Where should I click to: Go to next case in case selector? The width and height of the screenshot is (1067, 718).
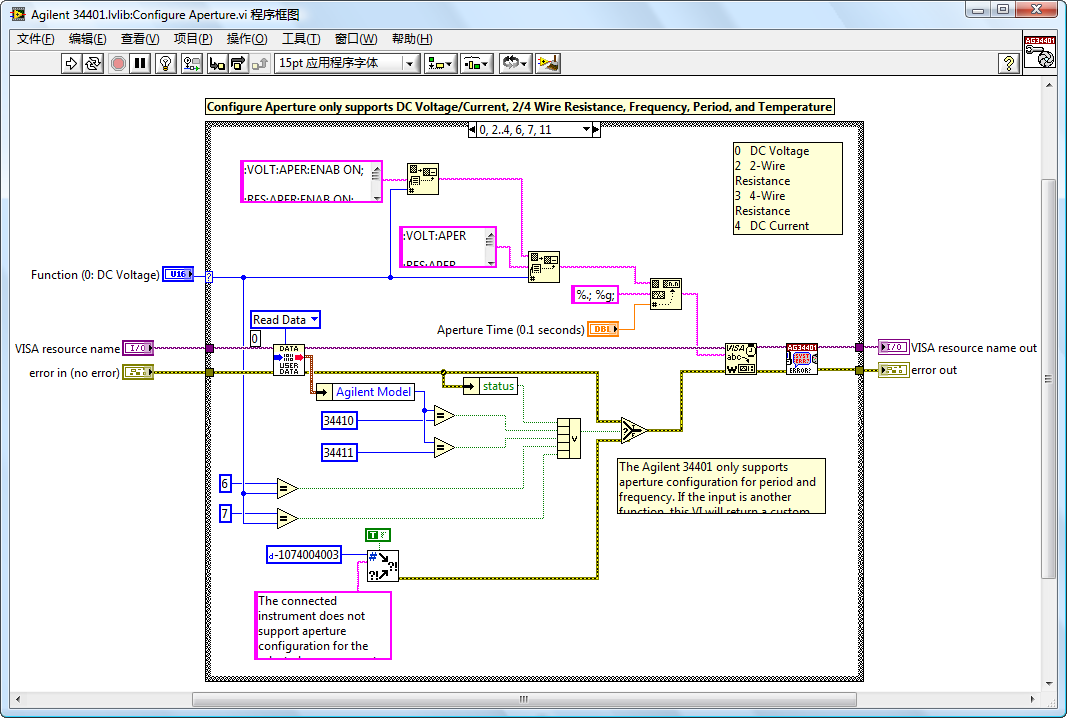(595, 130)
